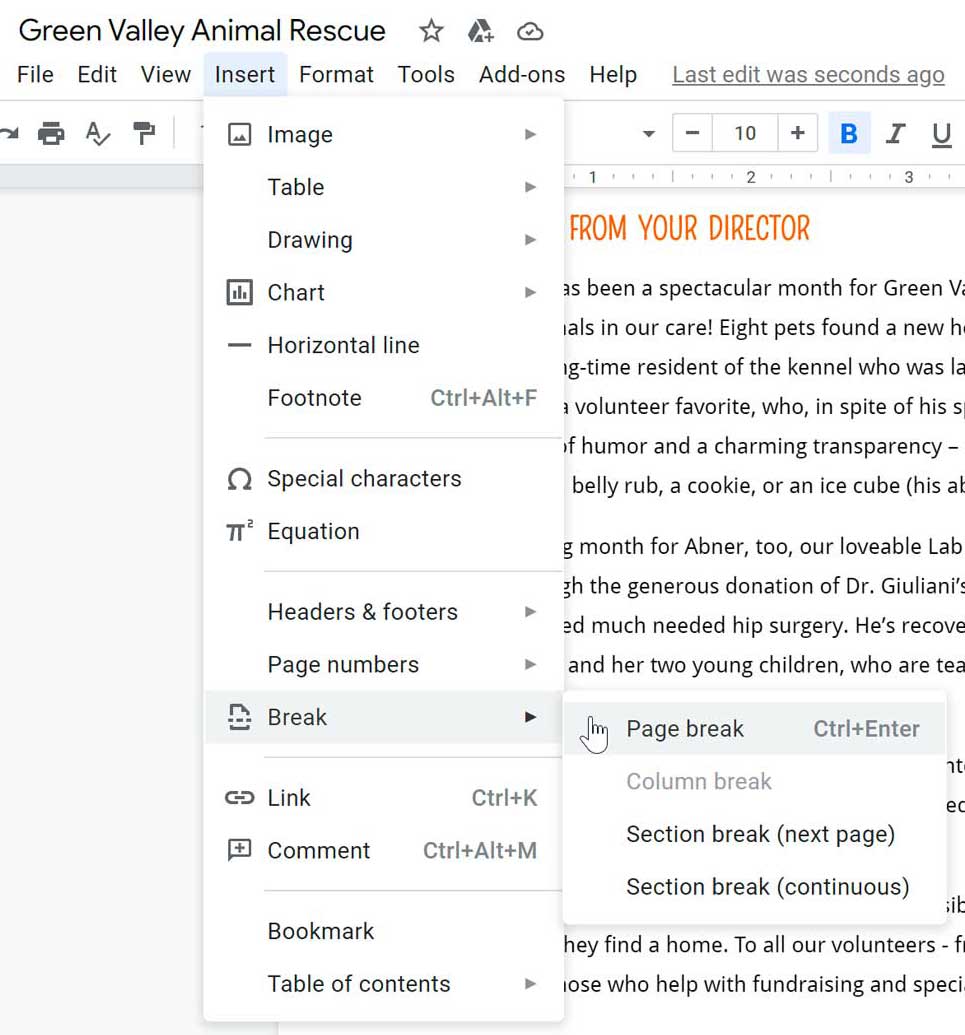Select Section break (continuous)
This screenshot has width=965, height=1035.
tap(754, 887)
